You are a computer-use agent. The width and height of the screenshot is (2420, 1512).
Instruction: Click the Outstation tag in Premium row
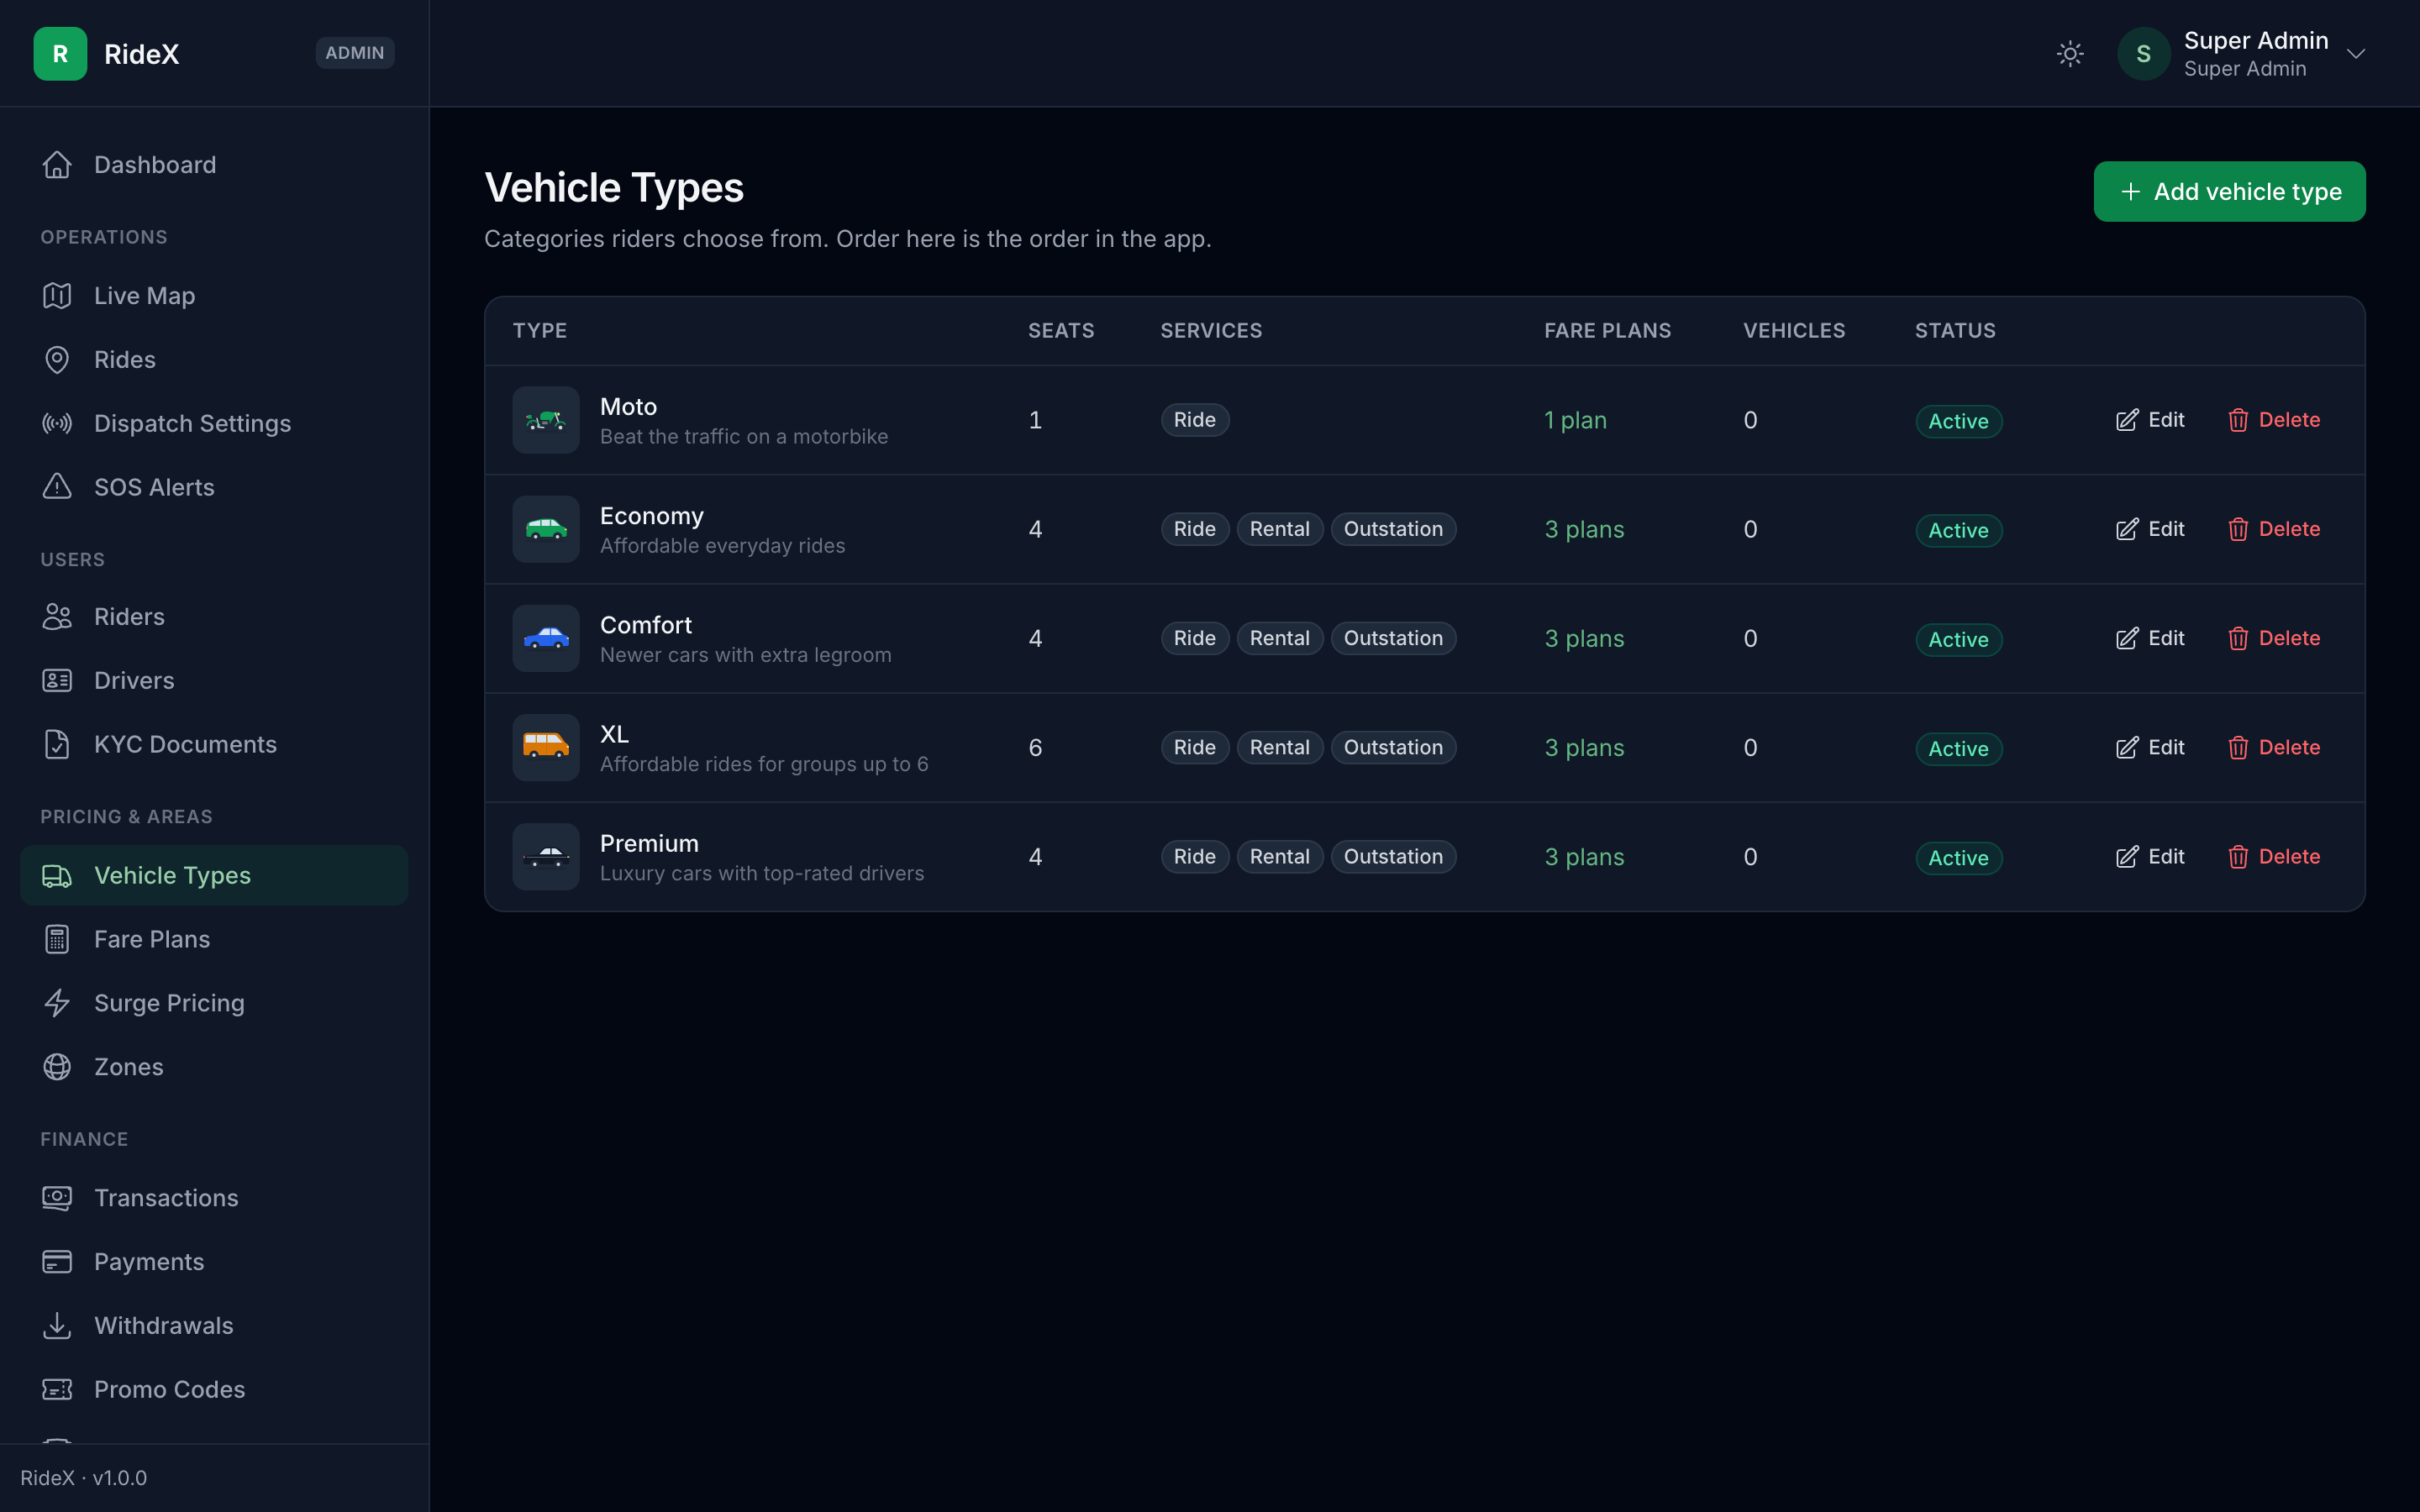point(1393,857)
